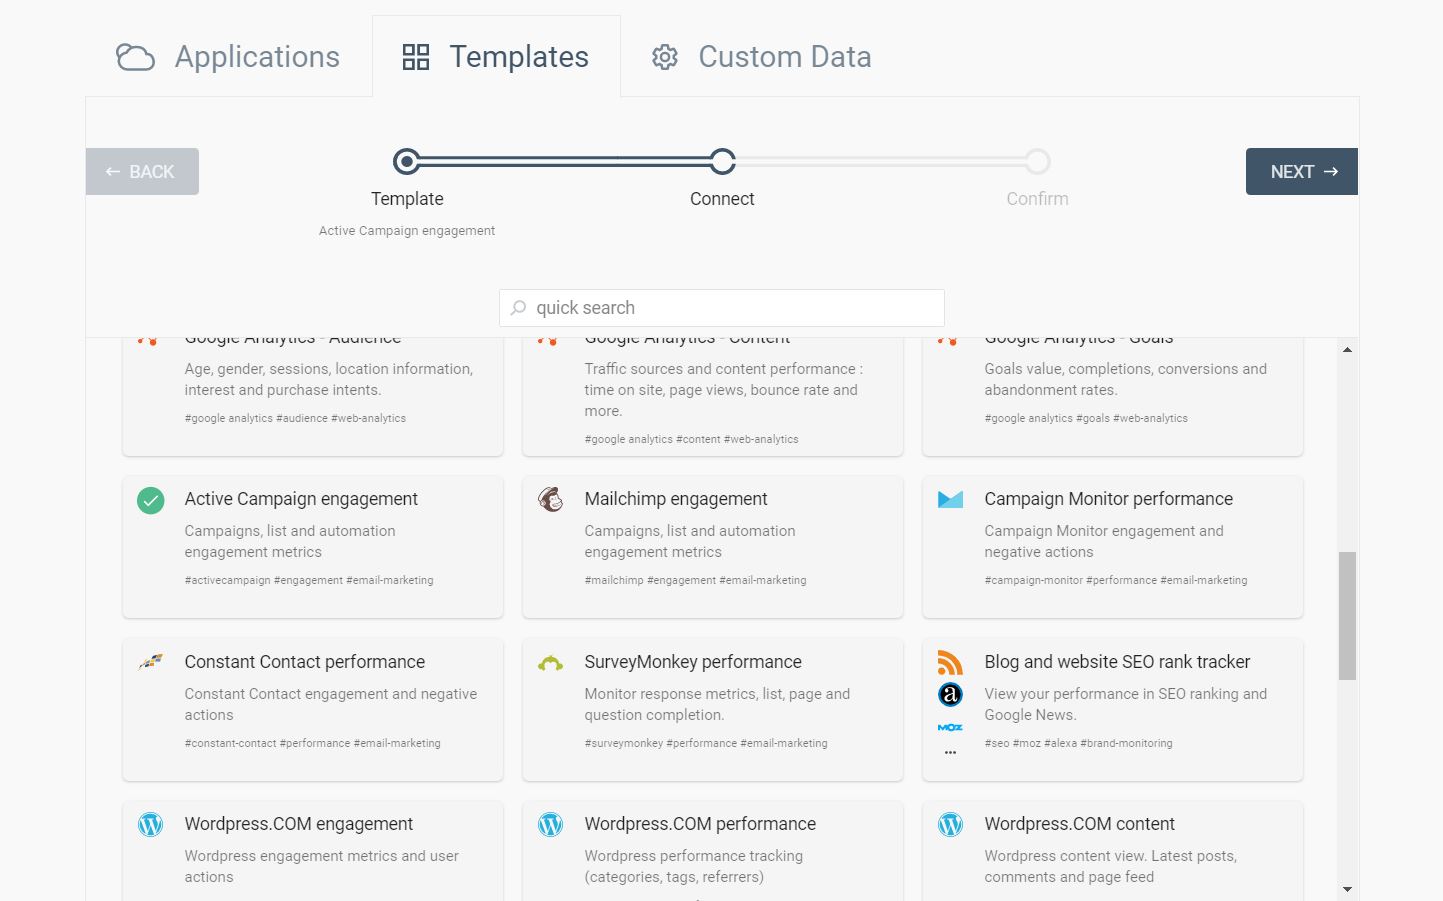This screenshot has height=901, width=1443.
Task: Click the magnifier icon in quick search
Action: click(518, 308)
